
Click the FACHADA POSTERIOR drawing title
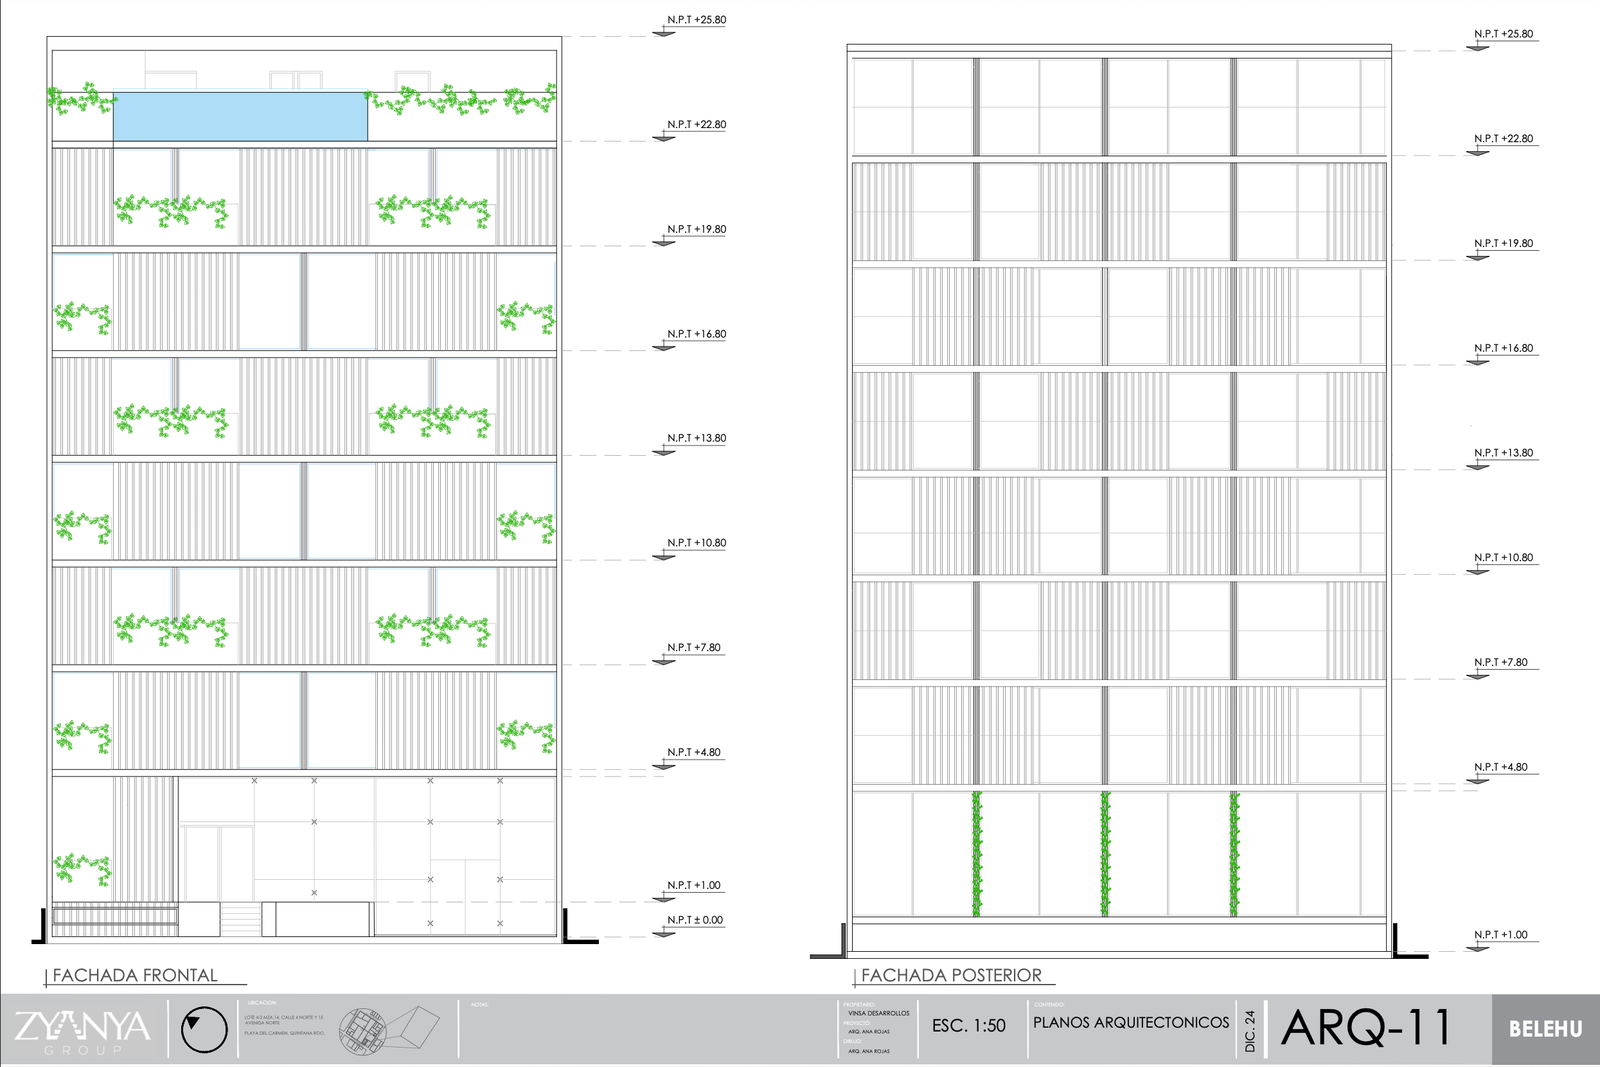coord(951,975)
